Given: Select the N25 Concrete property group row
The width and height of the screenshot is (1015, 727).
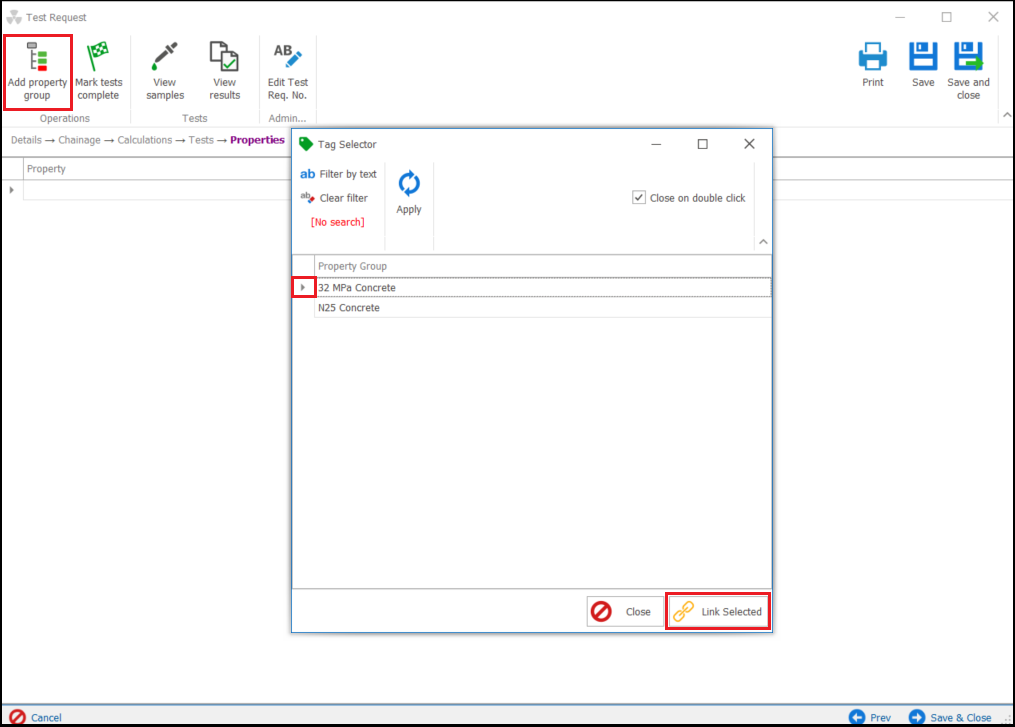Looking at the screenshot, I should click(x=349, y=308).
